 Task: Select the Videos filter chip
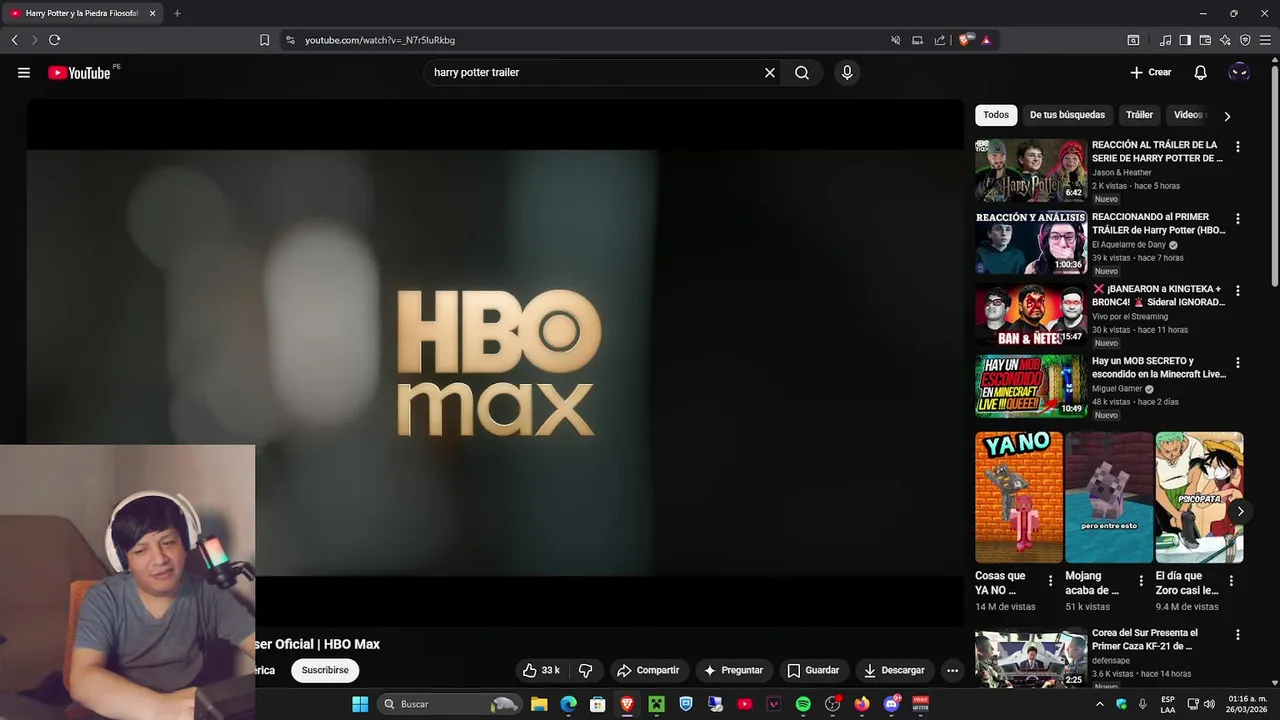pos(1189,115)
